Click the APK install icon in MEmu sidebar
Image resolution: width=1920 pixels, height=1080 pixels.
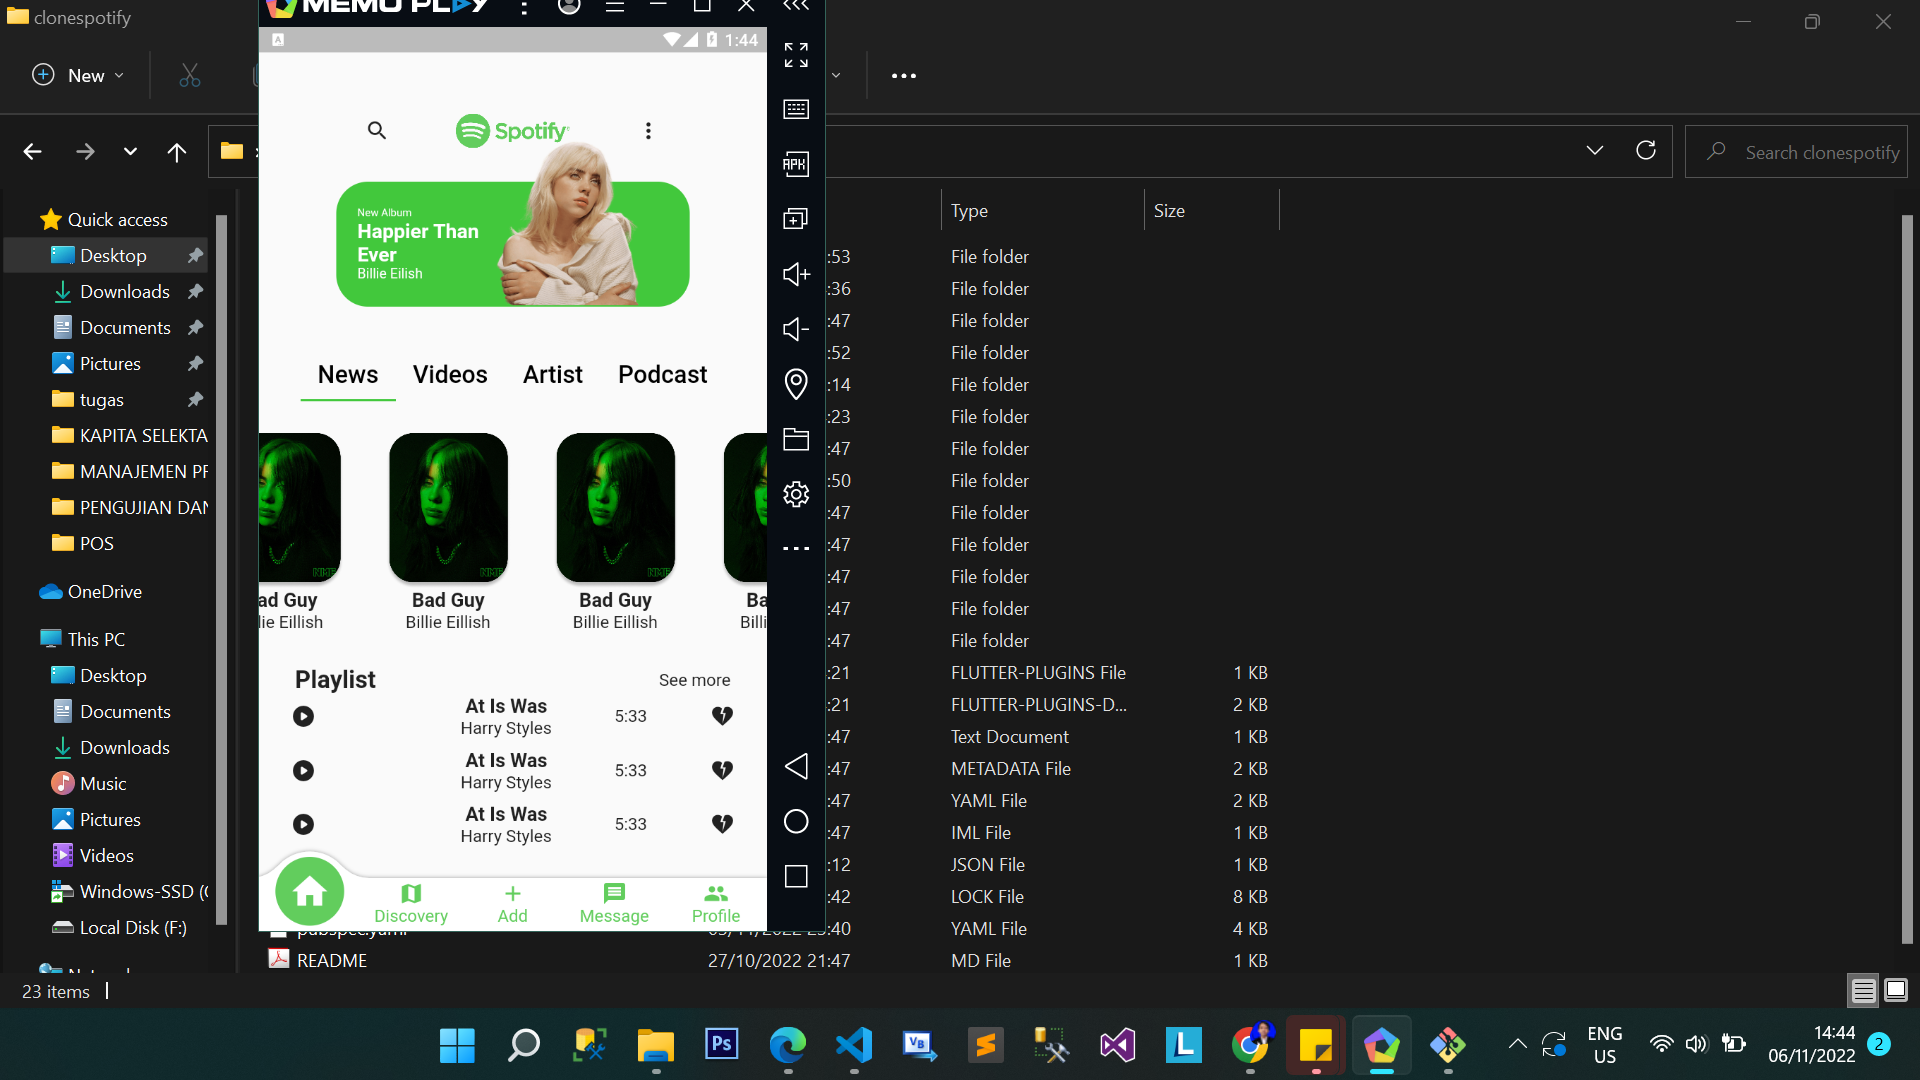click(795, 164)
